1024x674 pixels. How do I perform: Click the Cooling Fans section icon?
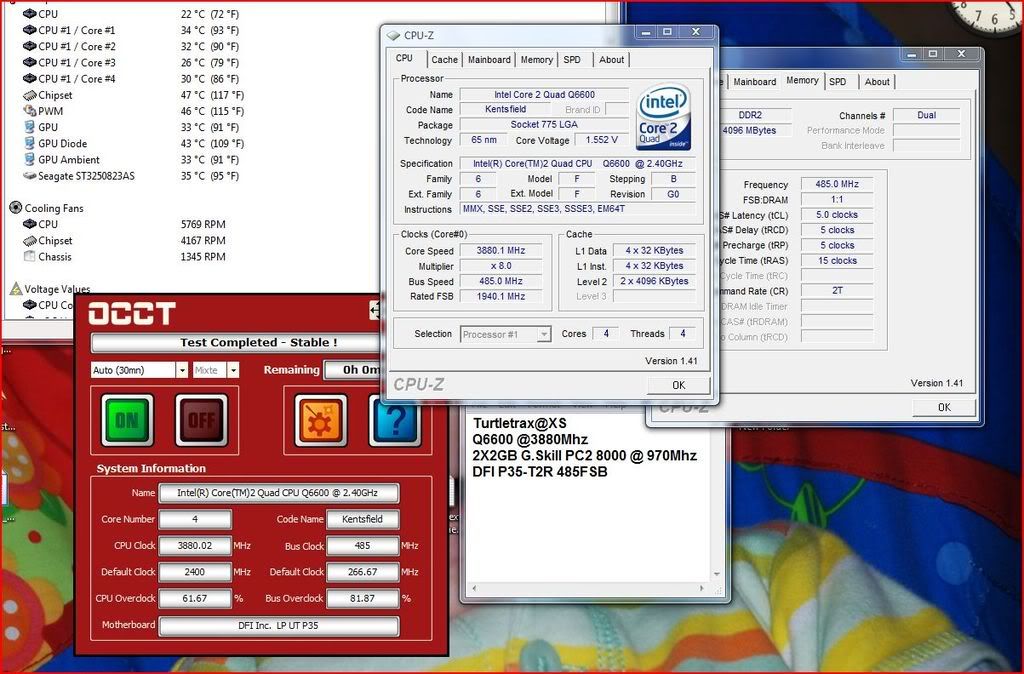tap(16, 208)
